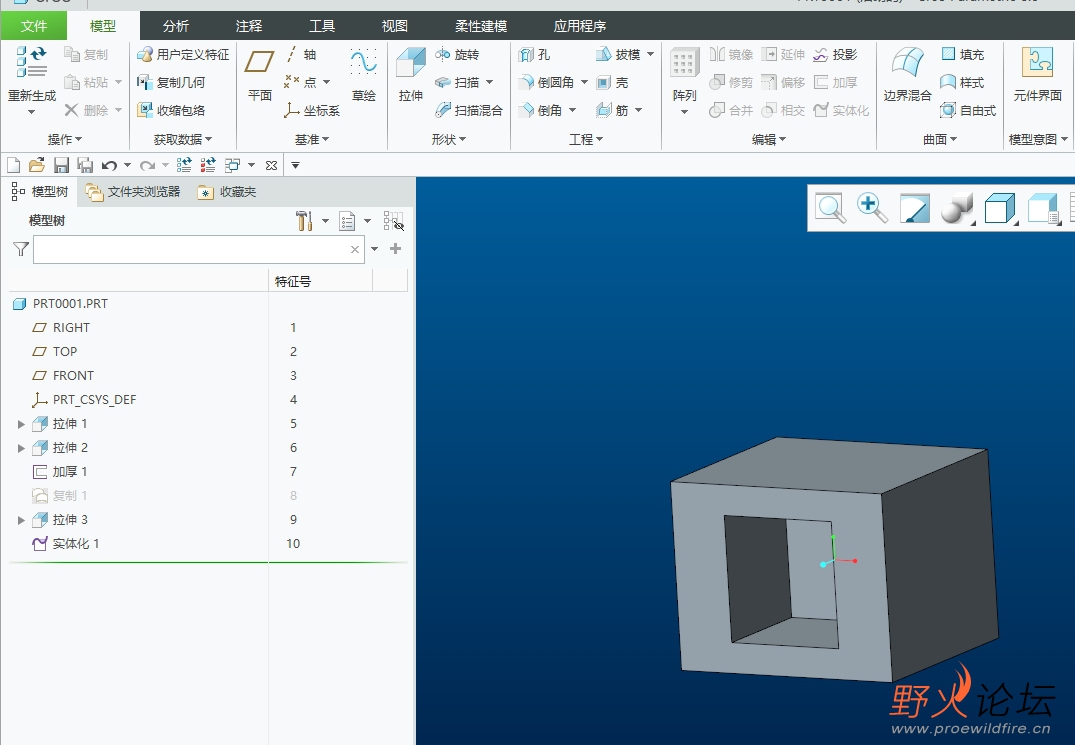The width and height of the screenshot is (1075, 745).
Task: Click the 扫描混合 swept blend tool
Action: 469,110
